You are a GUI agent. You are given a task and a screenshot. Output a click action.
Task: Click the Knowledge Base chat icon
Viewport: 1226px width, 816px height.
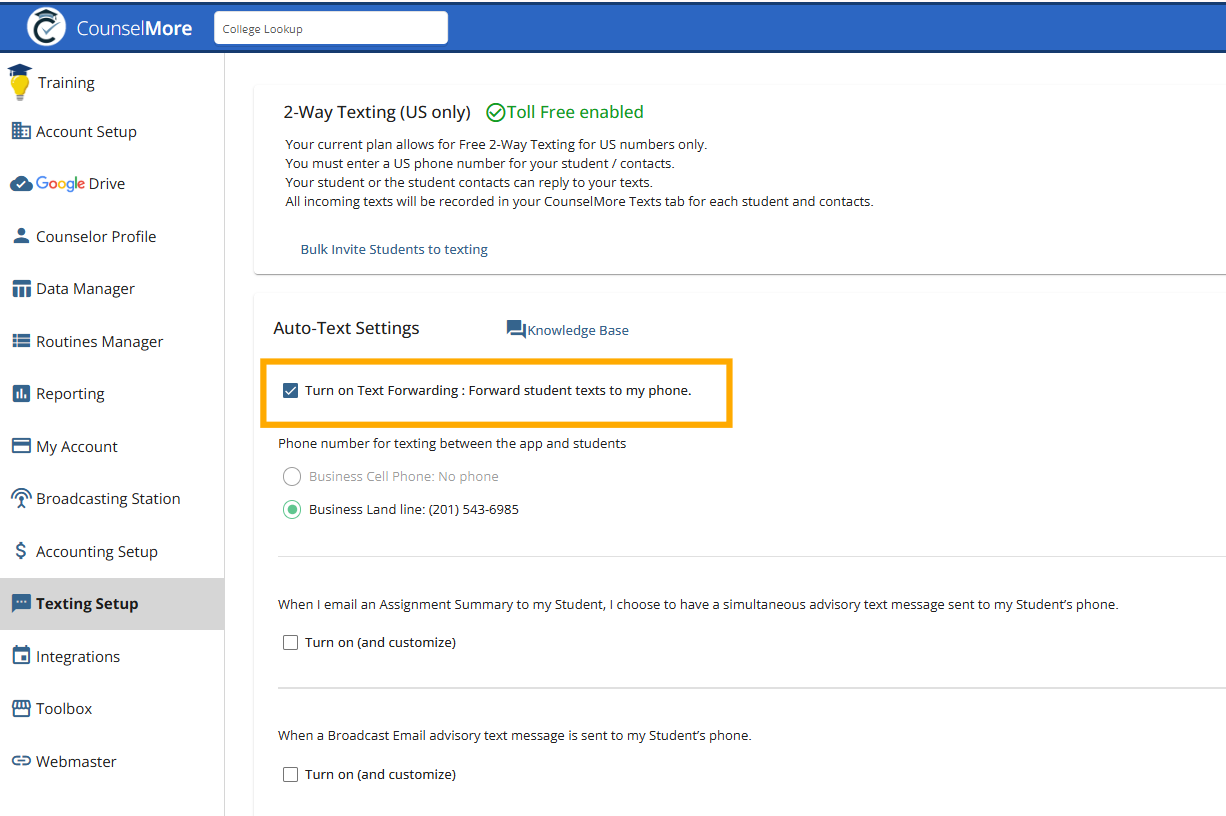516,329
